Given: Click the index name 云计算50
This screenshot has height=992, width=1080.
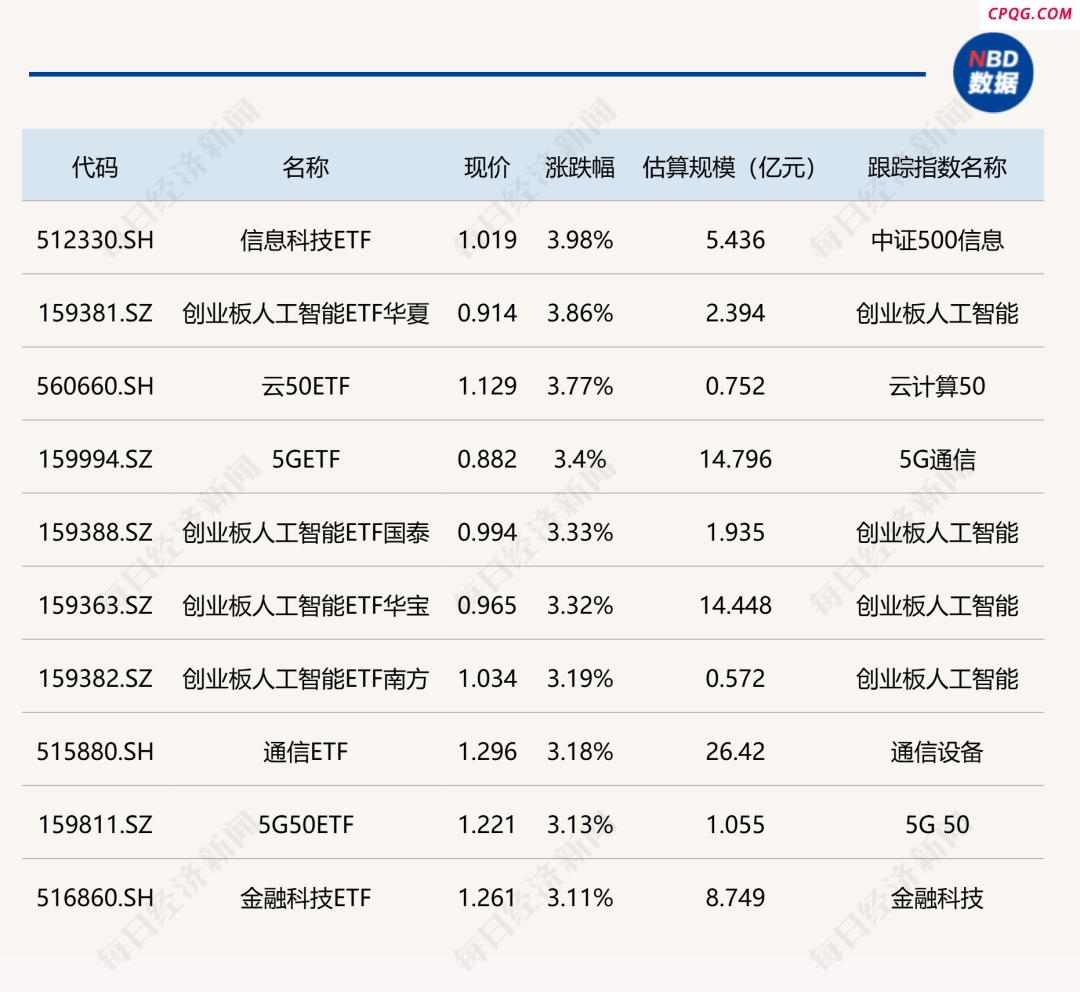Looking at the screenshot, I should pos(937,386).
